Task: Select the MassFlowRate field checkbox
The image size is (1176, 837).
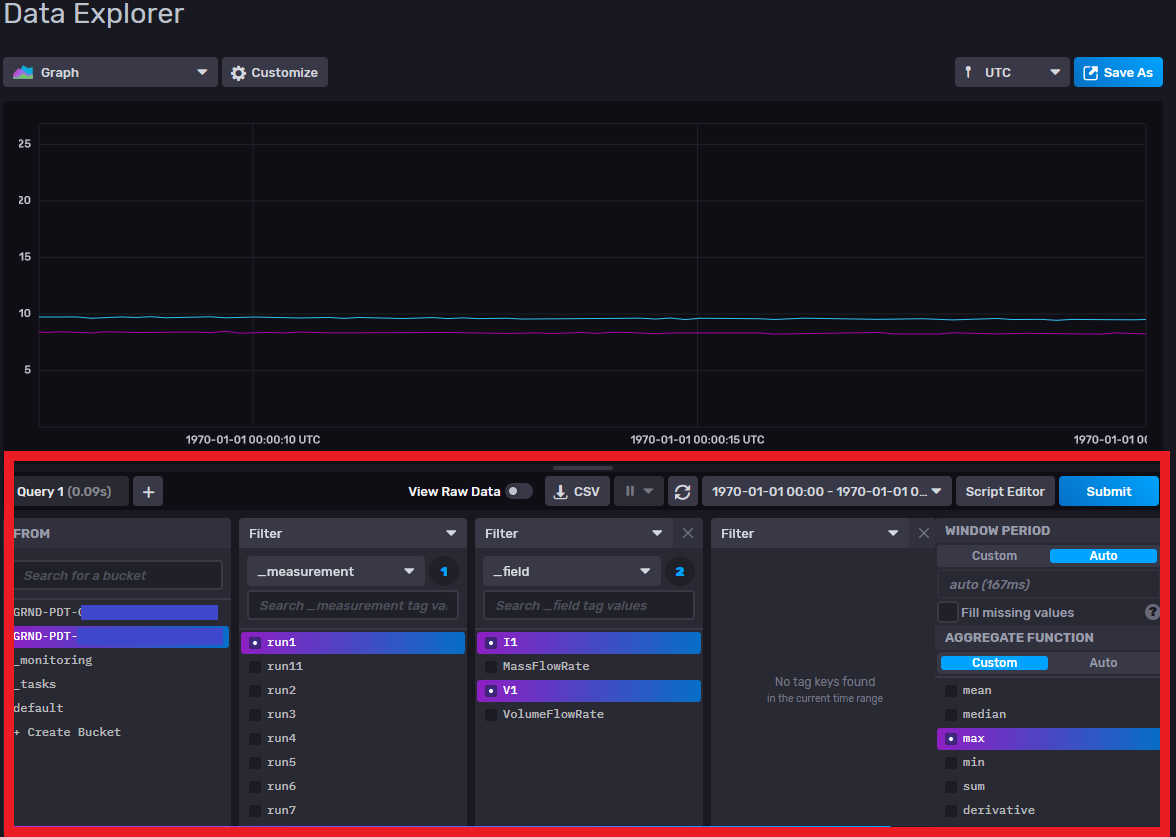Action: coord(491,666)
